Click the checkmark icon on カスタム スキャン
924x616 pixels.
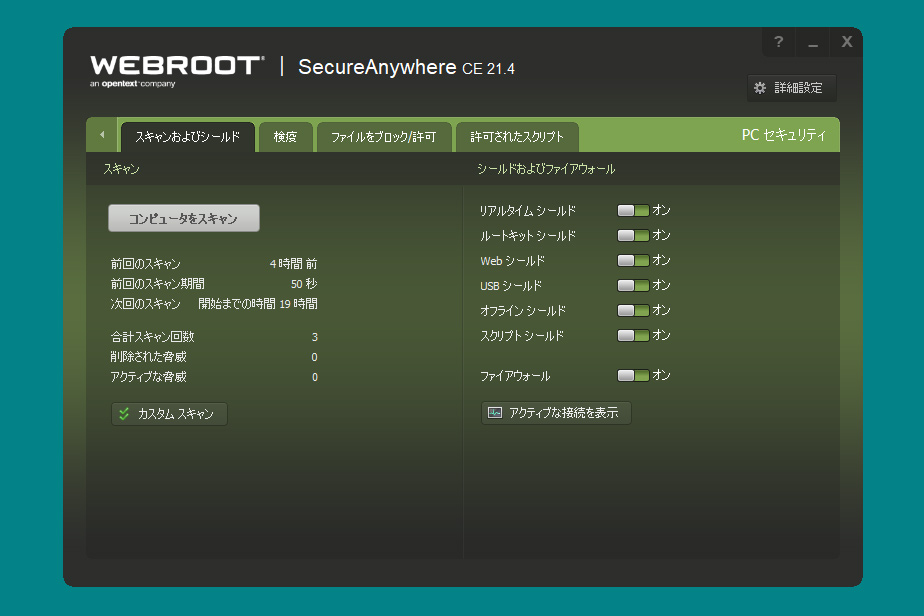pyautogui.click(x=124, y=414)
